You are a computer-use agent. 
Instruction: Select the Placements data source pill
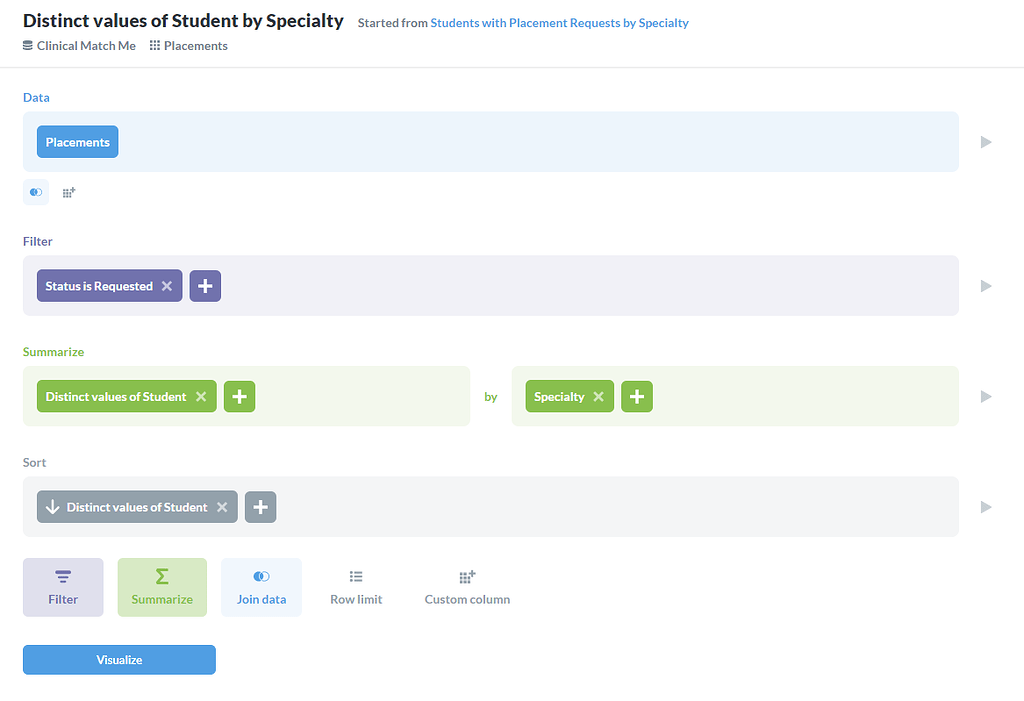(x=77, y=142)
